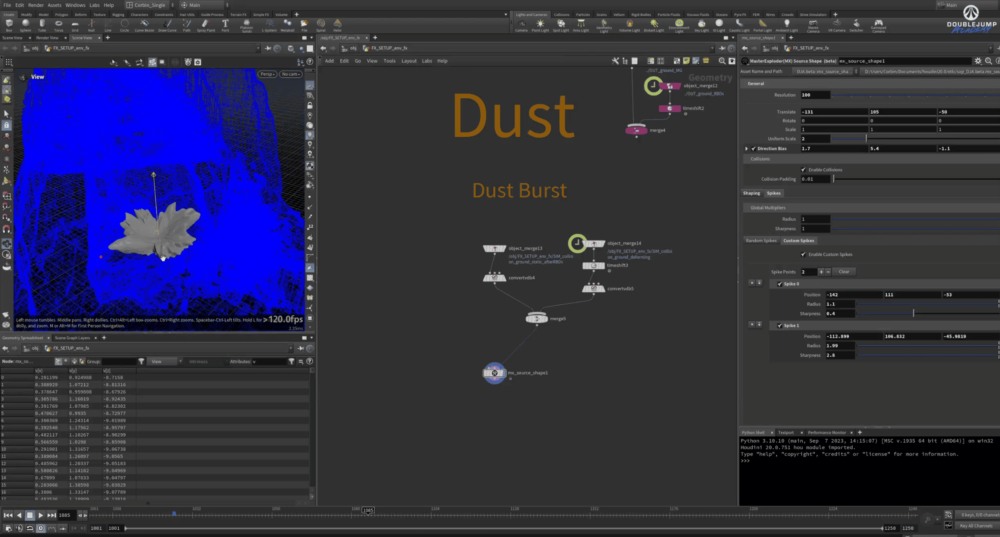The width and height of the screenshot is (1000, 537).
Task: Select the merge4 node
Action: 636,130
